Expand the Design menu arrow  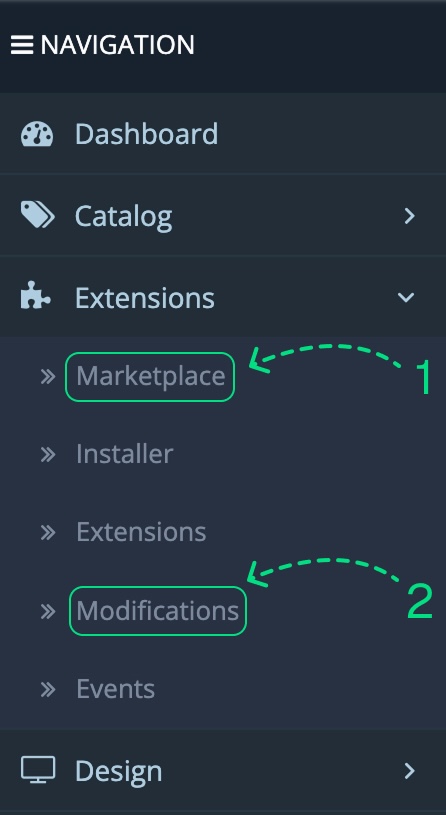410,771
